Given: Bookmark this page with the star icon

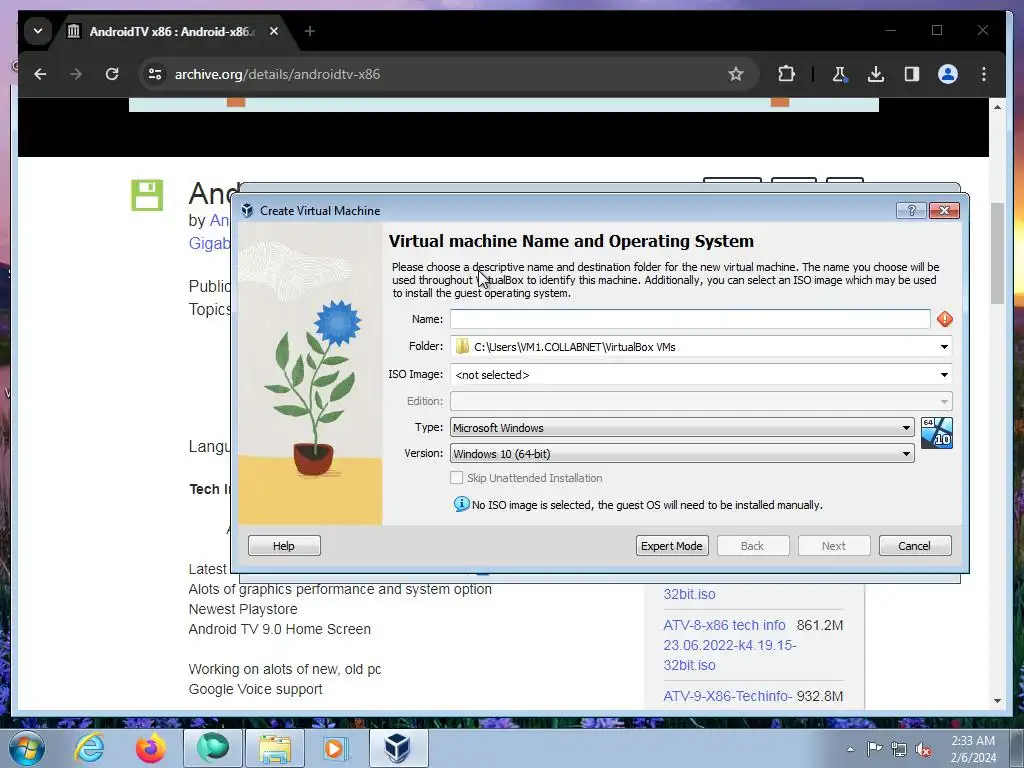Looking at the screenshot, I should coord(736,74).
